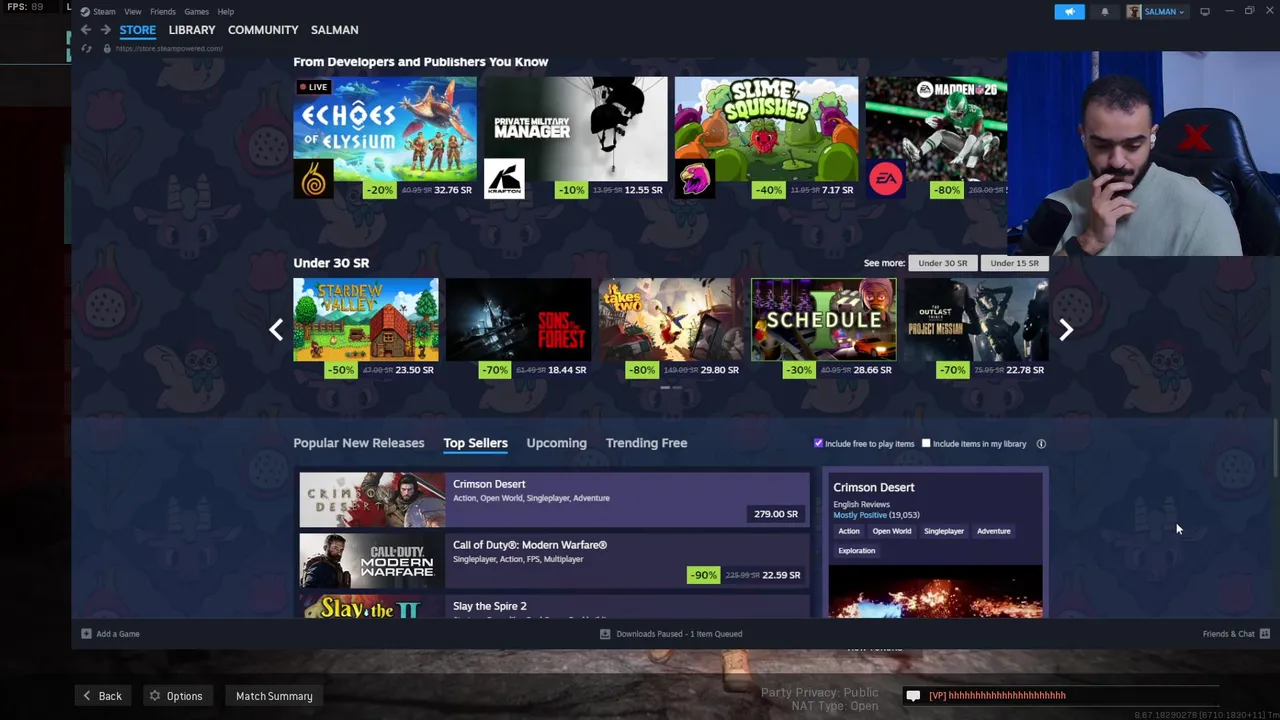The width and height of the screenshot is (1280, 720).
Task: Open the announcements megaphone button
Action: click(x=1069, y=11)
